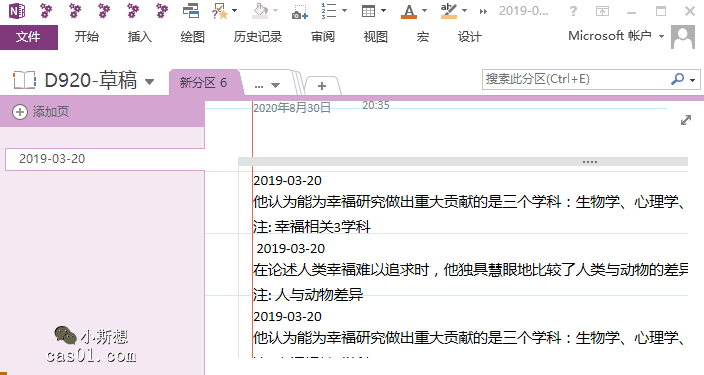Show hidden section tabs with ... dropdown

(267, 85)
